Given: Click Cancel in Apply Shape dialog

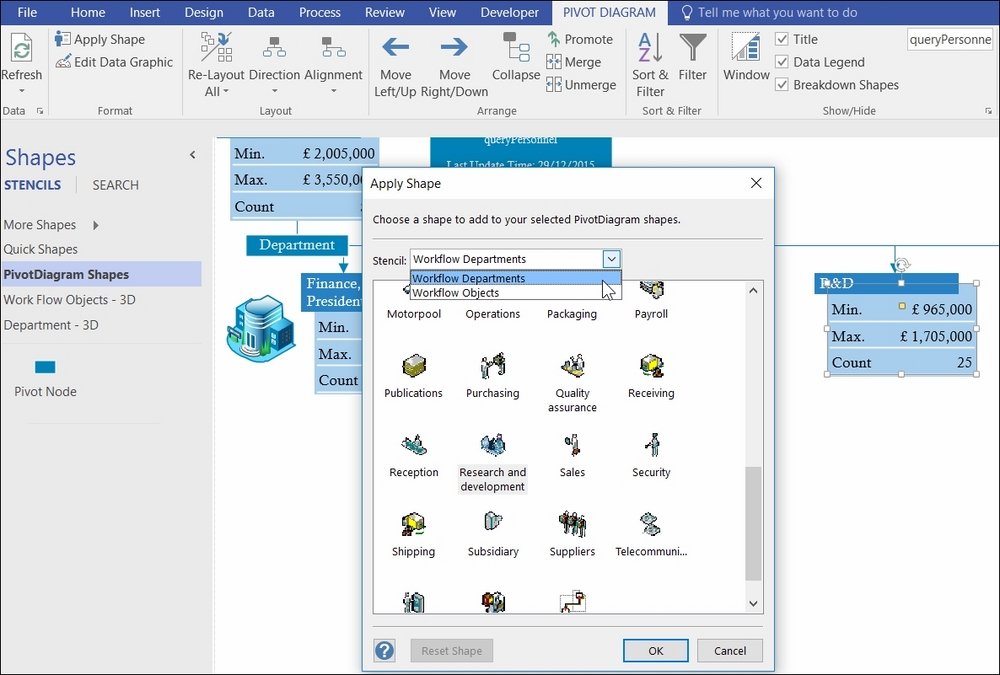Looking at the screenshot, I should [x=730, y=651].
